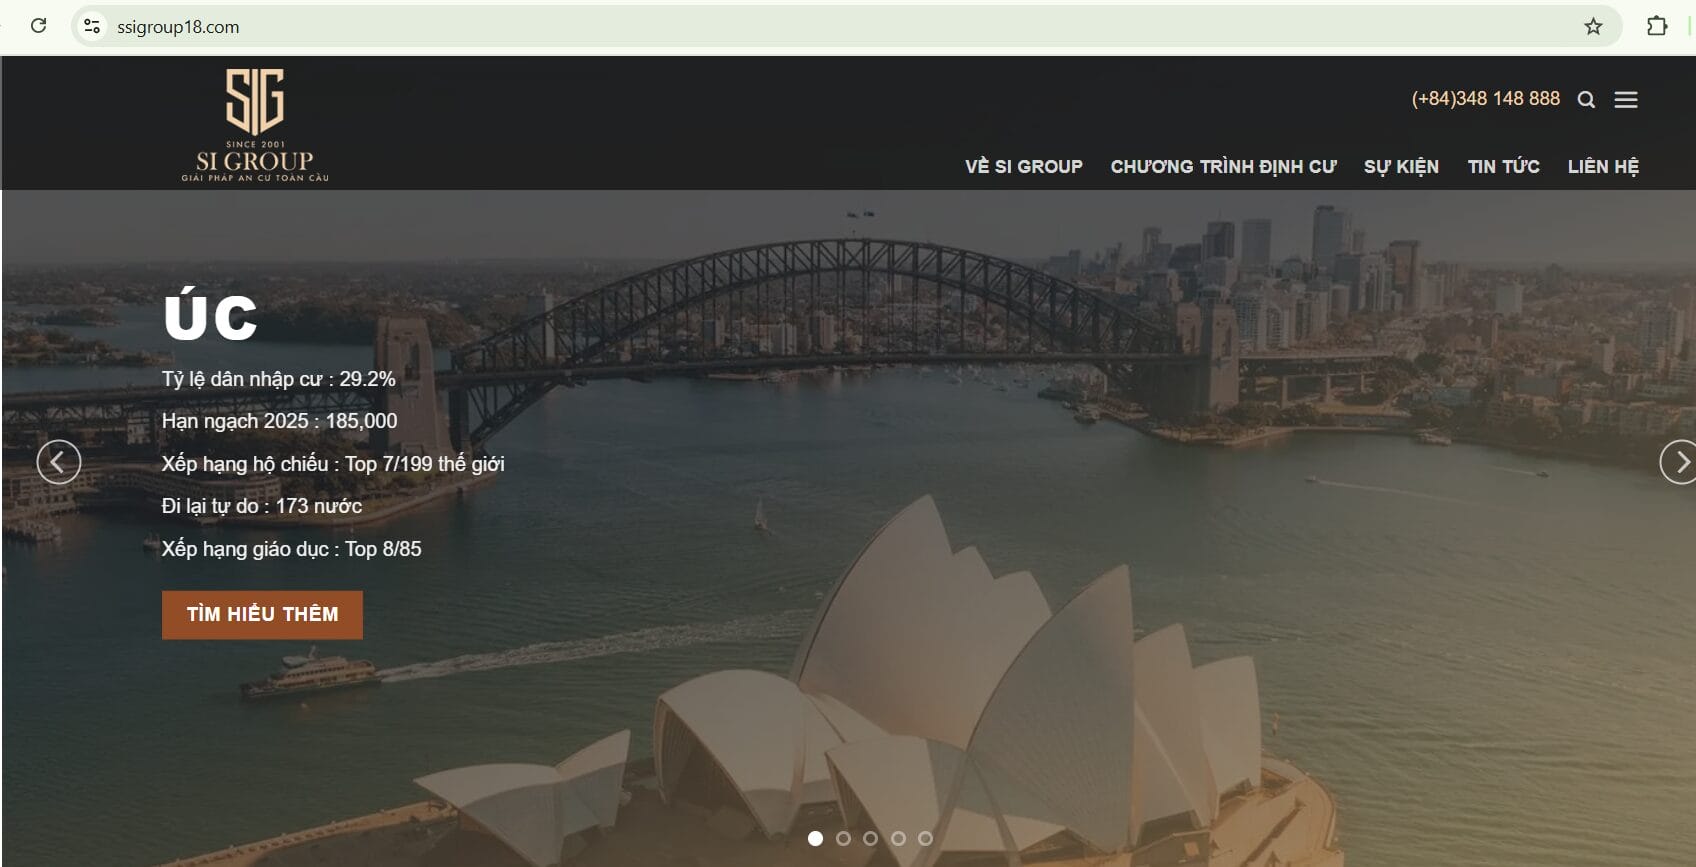Click text 'Xếp hạng hộ chiếu : Top 7/199 thế giới'
The width and height of the screenshot is (1696, 867).
[x=333, y=464]
